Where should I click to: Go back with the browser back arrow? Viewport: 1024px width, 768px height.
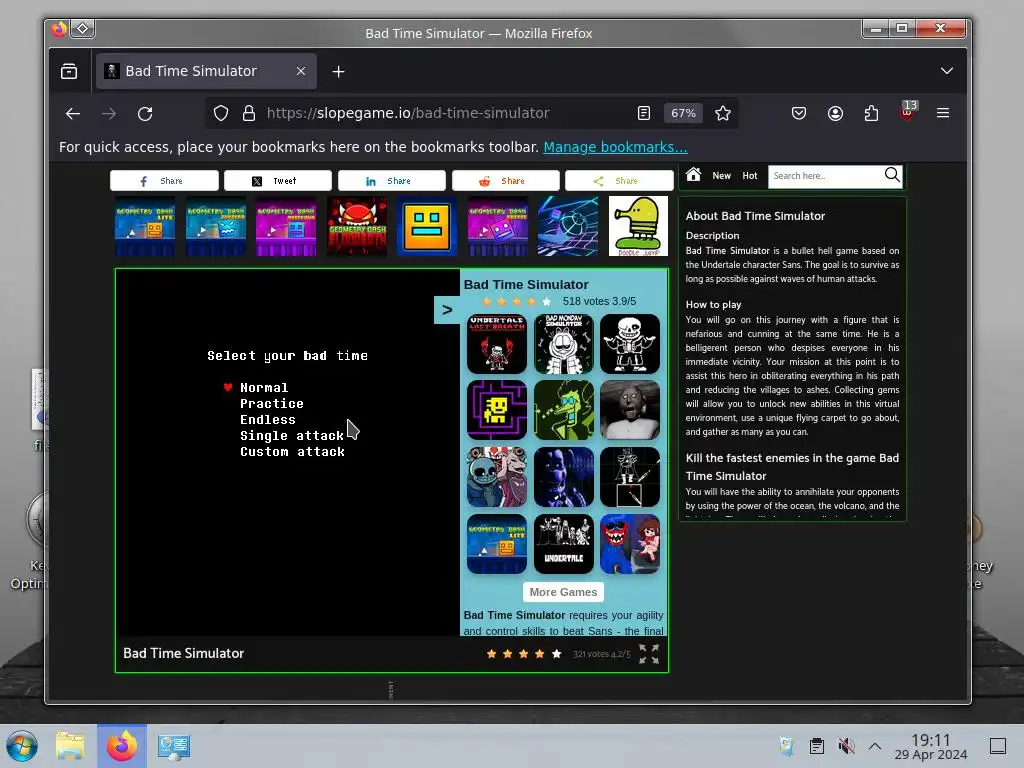click(x=72, y=114)
